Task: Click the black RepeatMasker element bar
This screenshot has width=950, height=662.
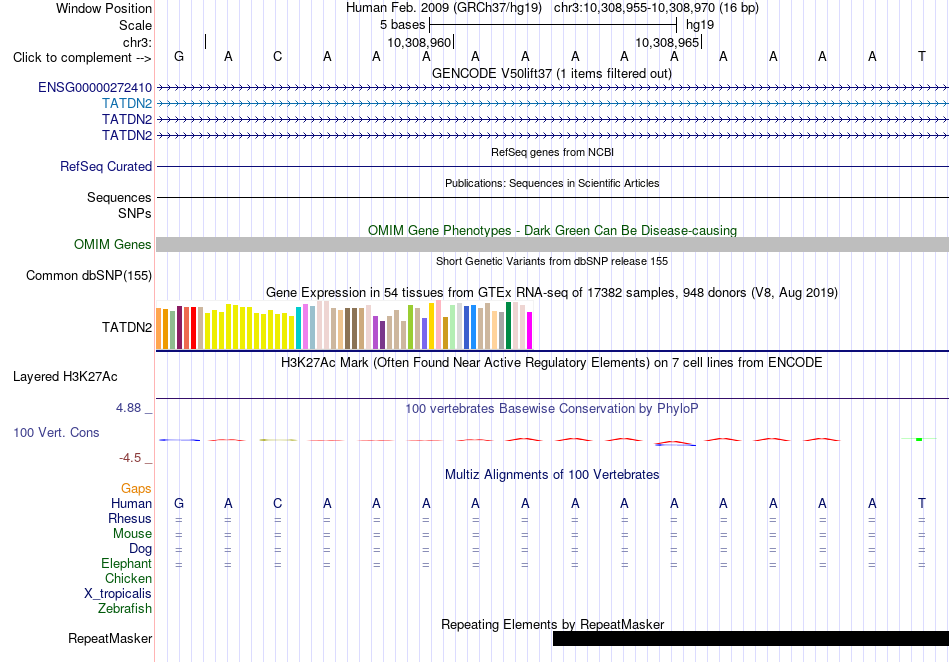Action: tap(751, 638)
